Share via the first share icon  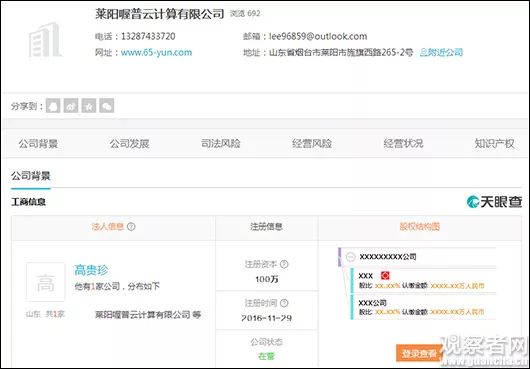tap(53, 106)
